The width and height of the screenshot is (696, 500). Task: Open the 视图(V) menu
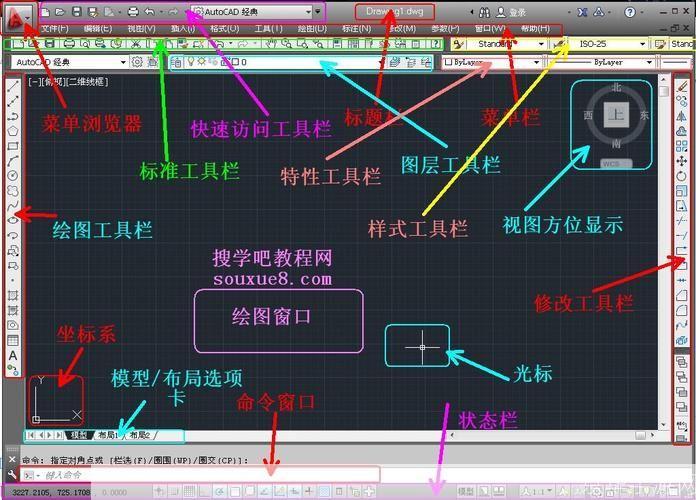coord(141,29)
